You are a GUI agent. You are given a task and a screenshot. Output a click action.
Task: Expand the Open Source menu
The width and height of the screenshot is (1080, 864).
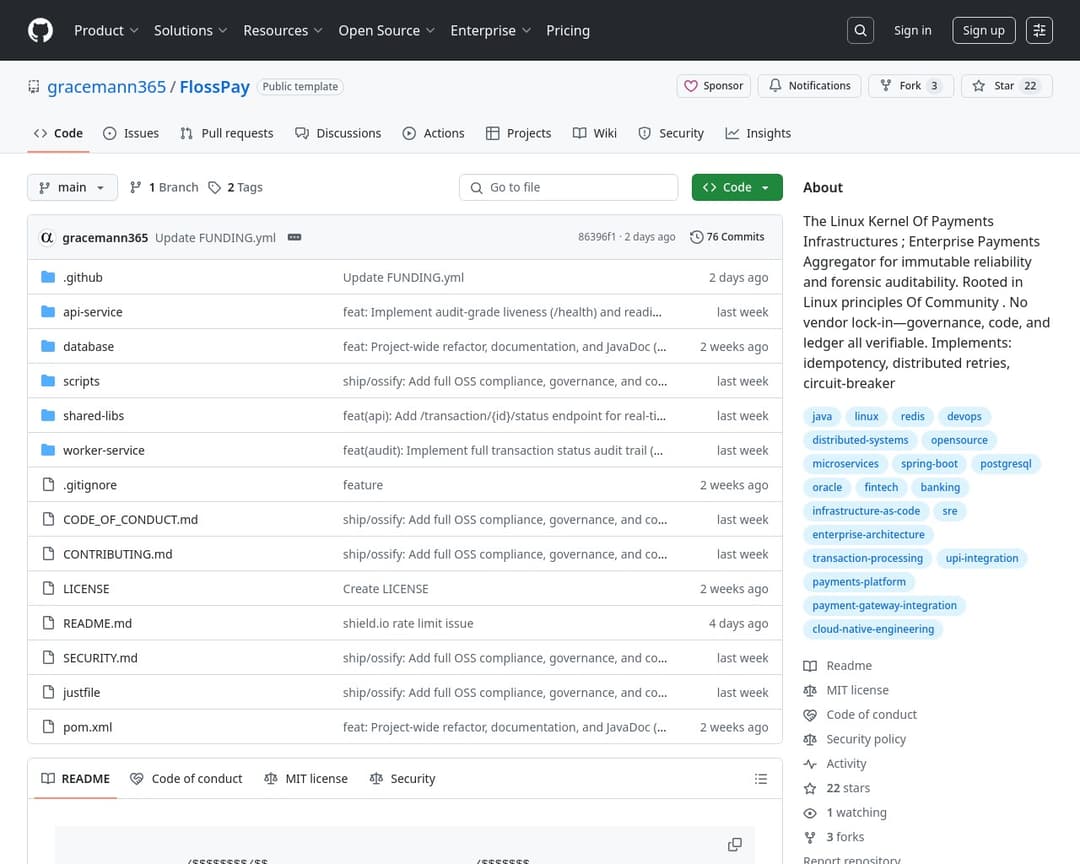386,30
